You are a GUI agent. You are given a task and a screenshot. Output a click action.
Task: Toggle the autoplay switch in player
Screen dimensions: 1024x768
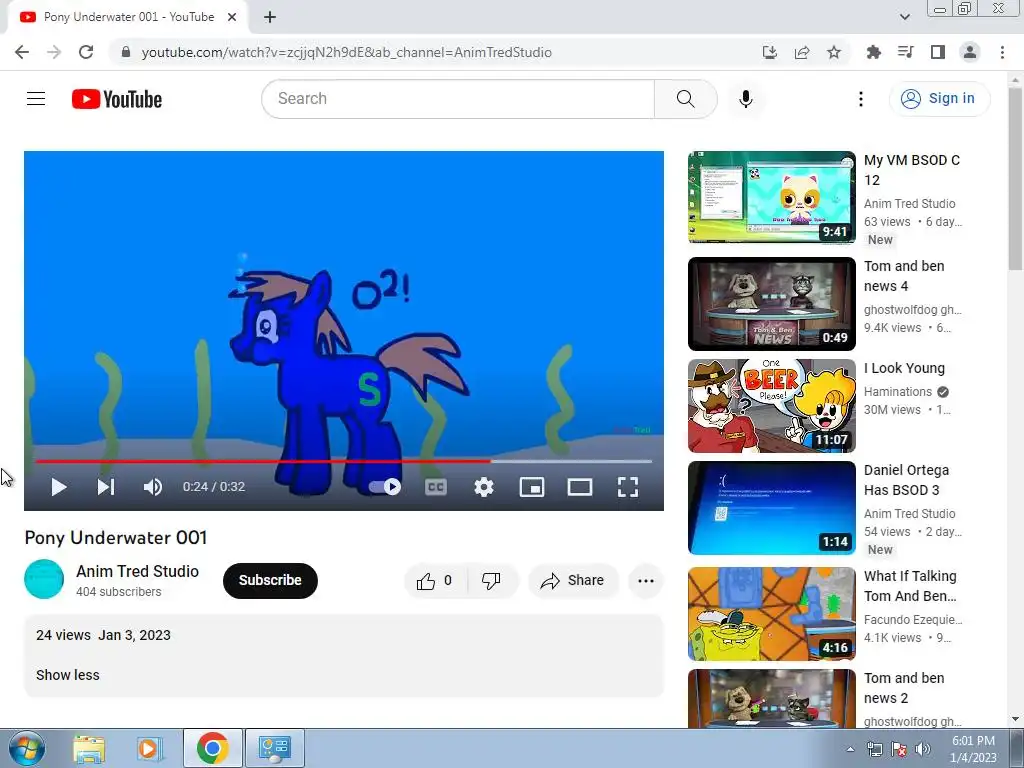coord(385,487)
